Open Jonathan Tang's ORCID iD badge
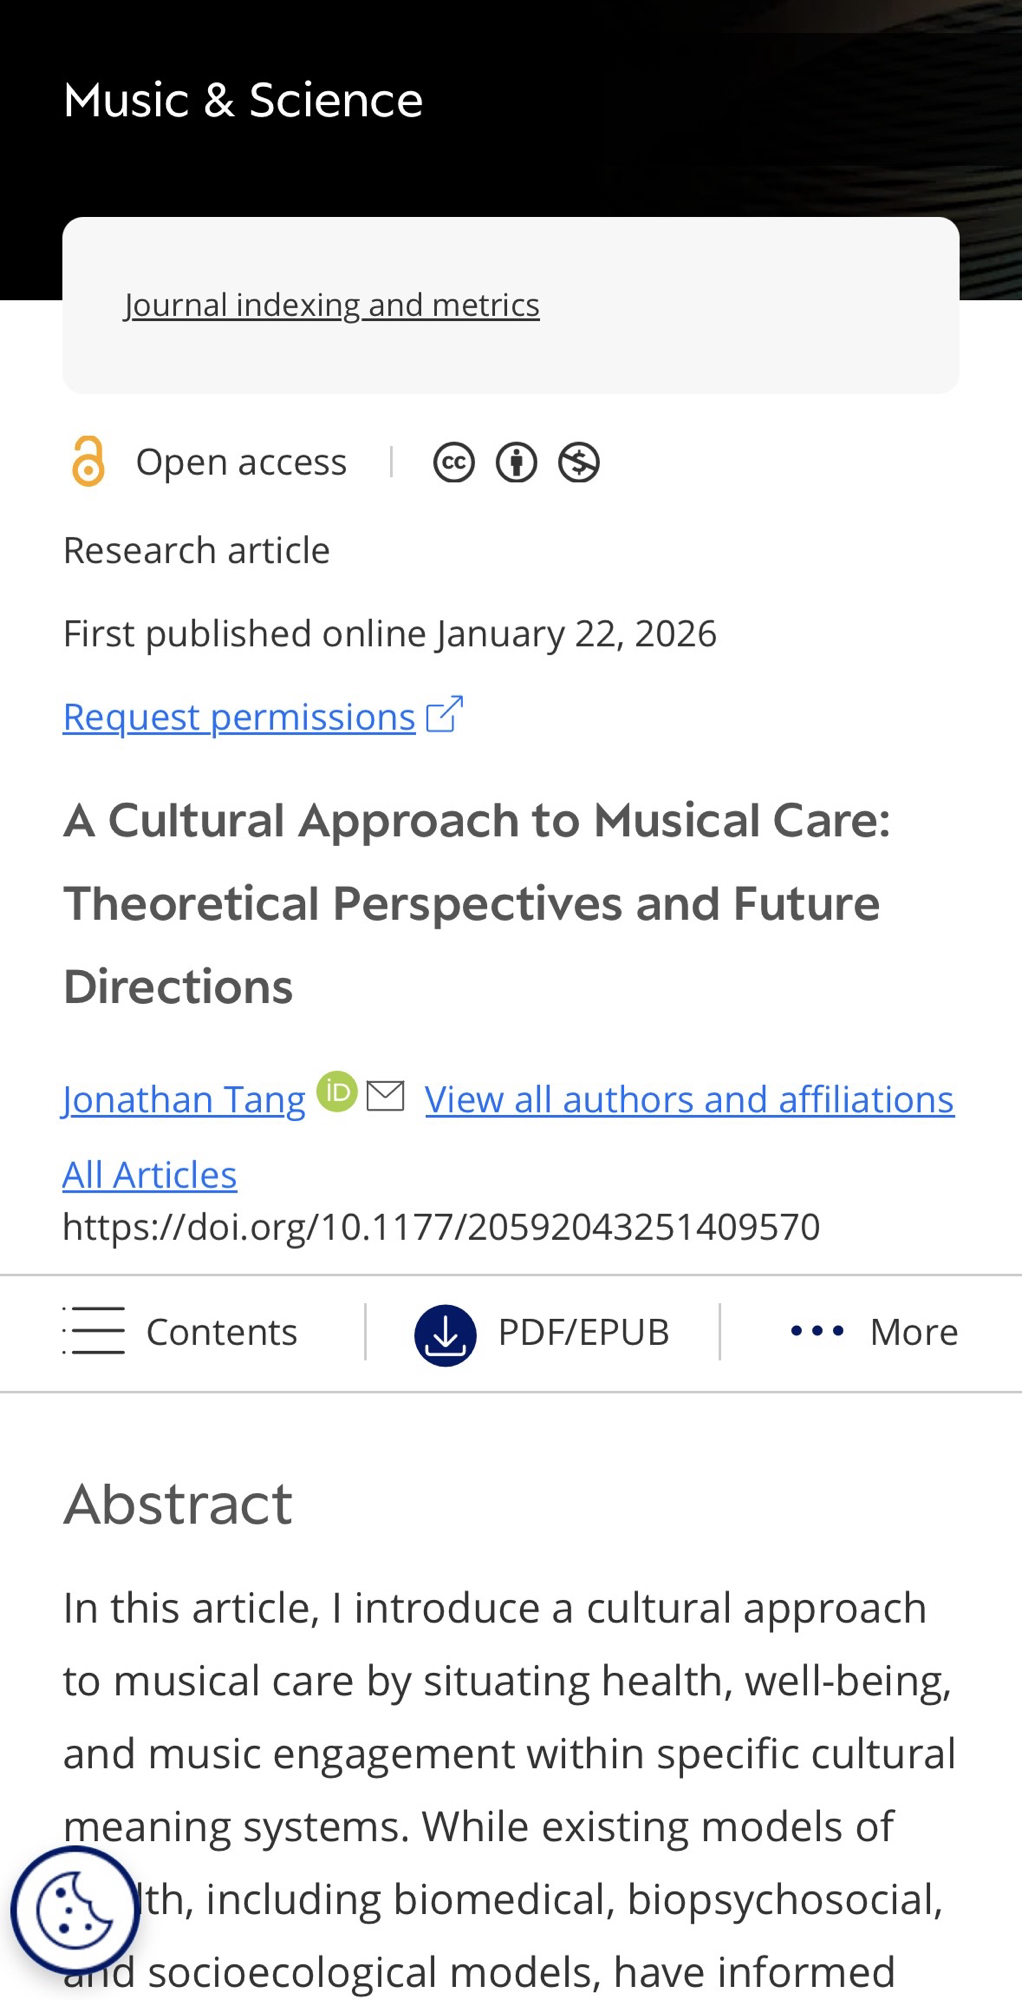Screen dimensions: 1022x2000 tap(337, 1091)
